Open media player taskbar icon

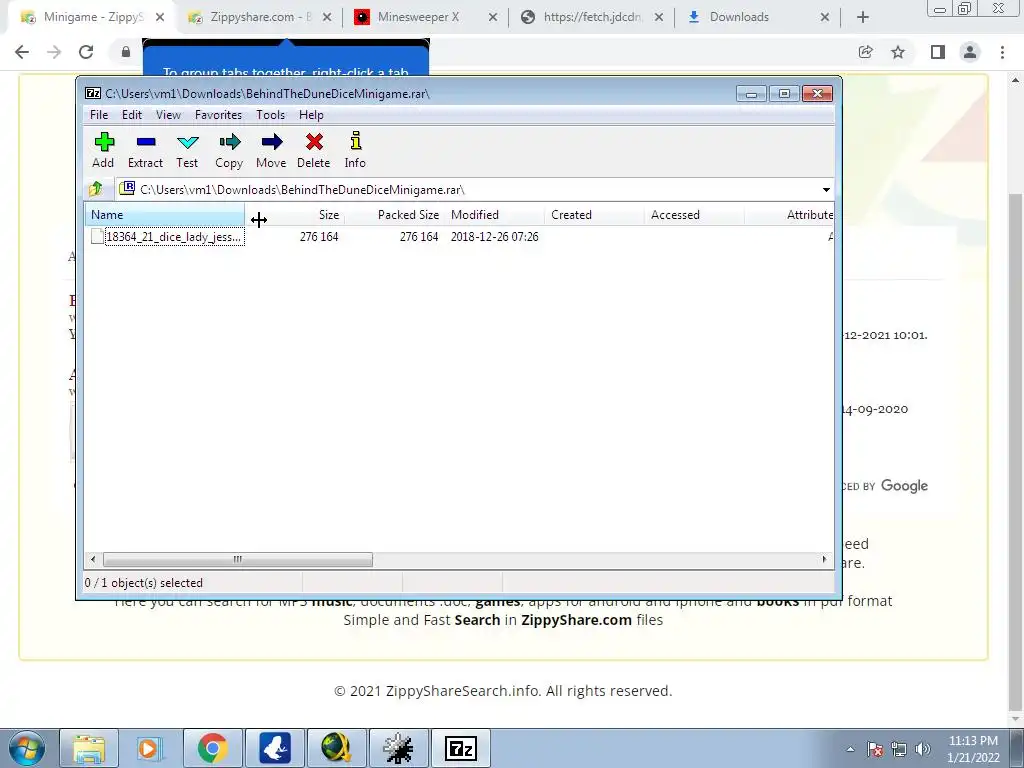(x=149, y=748)
